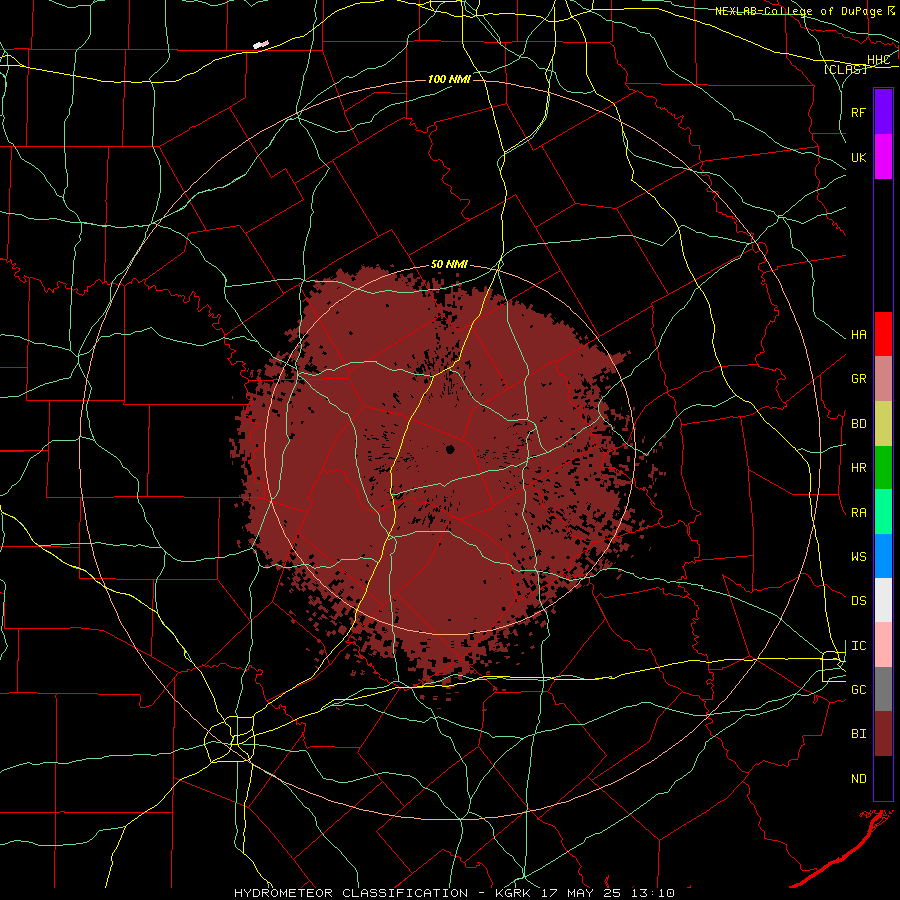
Task: Click the DS white legend swatch
Action: [883, 600]
